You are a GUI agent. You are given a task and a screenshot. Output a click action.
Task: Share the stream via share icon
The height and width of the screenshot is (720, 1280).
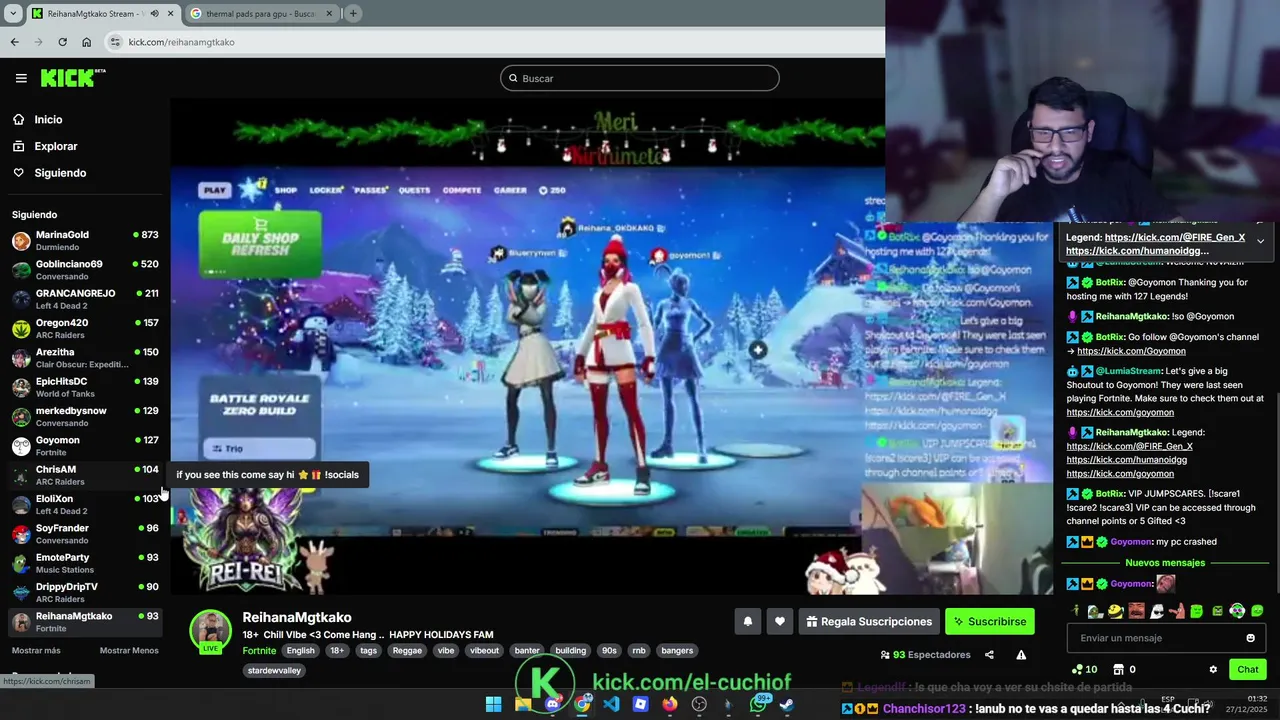[x=989, y=655]
